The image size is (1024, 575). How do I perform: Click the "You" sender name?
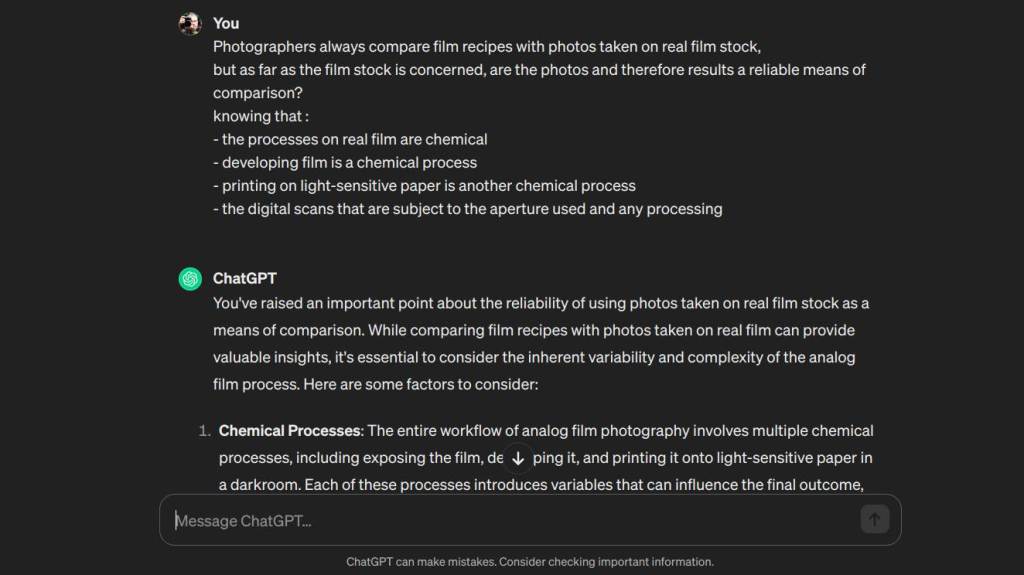click(x=226, y=24)
